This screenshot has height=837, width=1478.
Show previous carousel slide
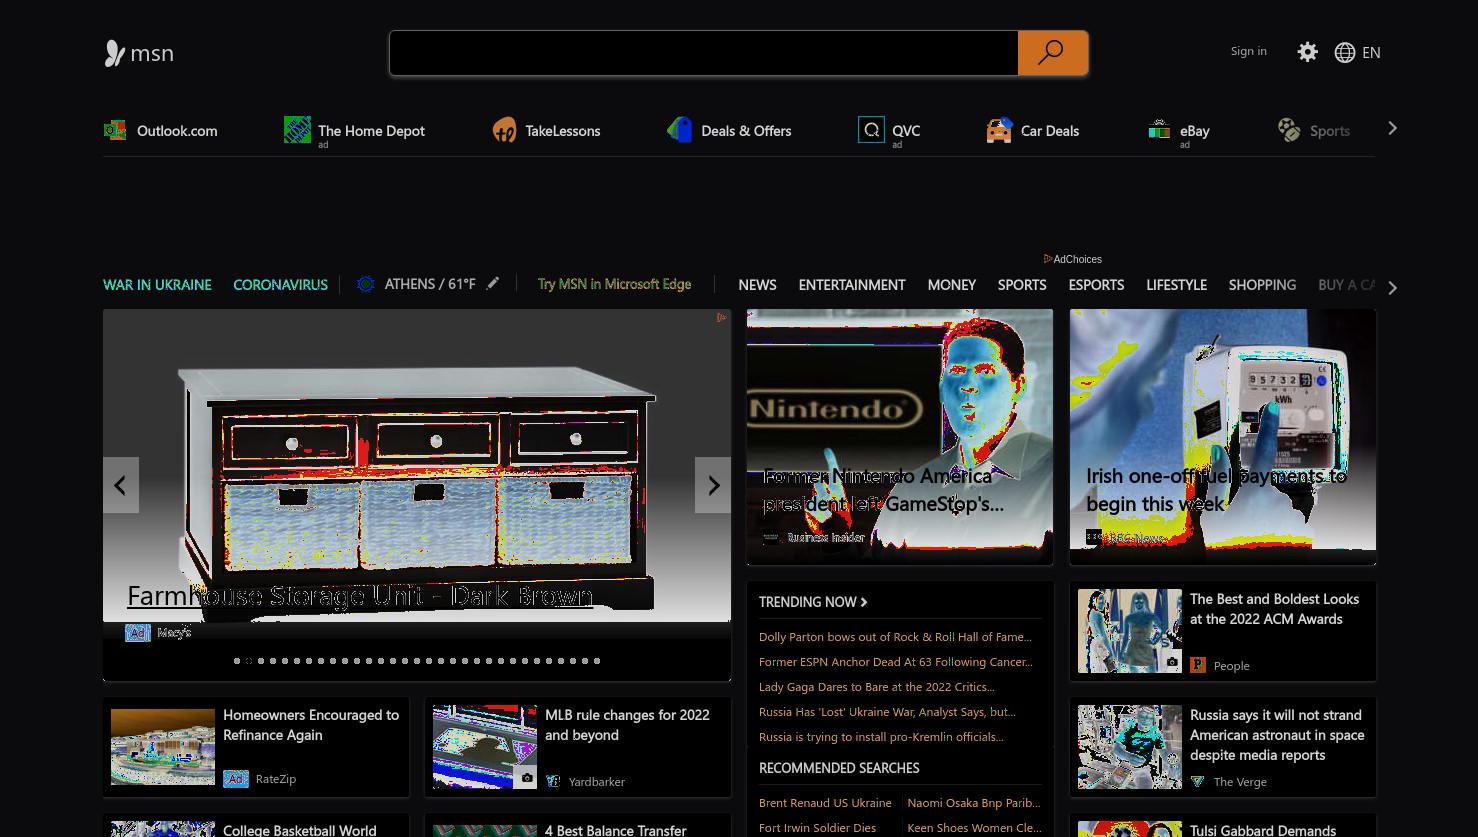pos(120,485)
